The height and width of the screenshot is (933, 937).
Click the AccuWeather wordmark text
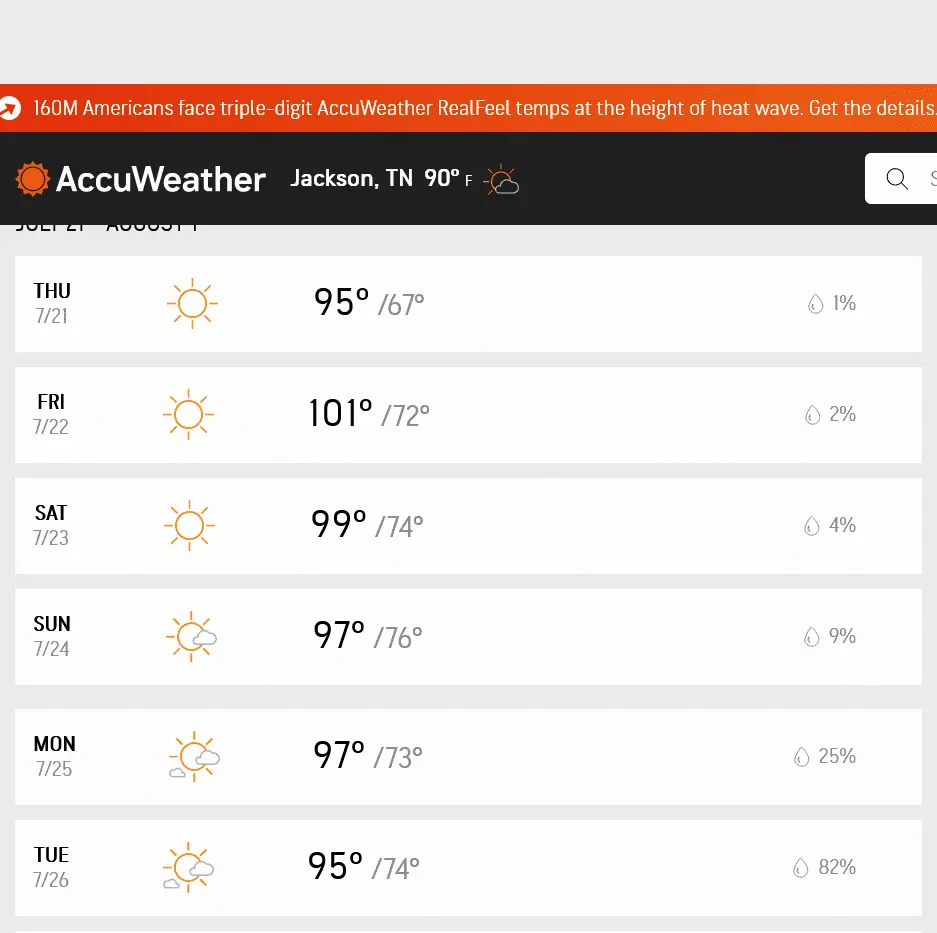[x=161, y=179]
